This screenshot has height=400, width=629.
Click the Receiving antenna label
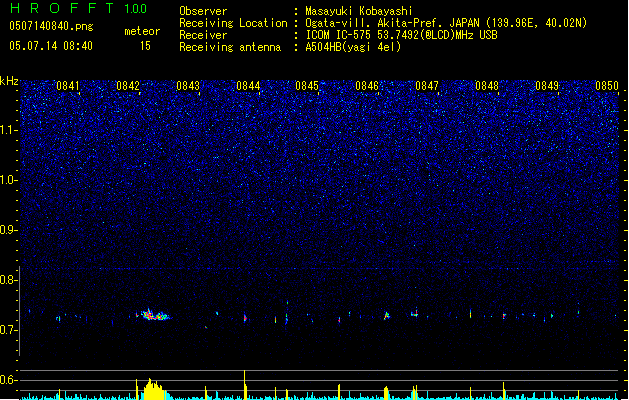tap(230, 47)
